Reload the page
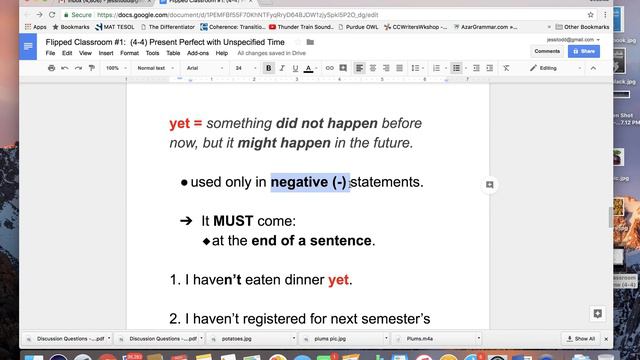 [52, 15]
